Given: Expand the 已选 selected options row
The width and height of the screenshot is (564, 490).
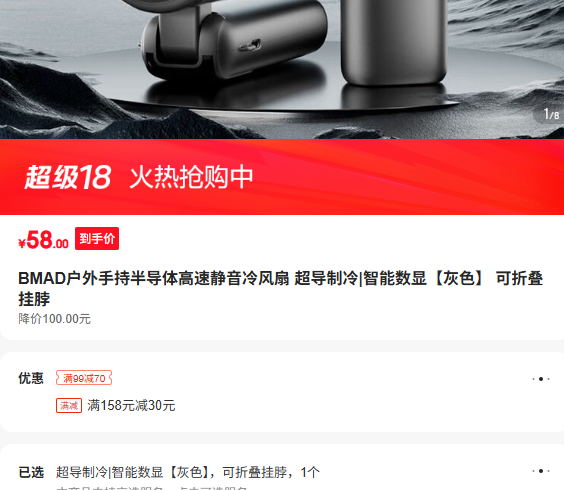Looking at the screenshot, I should pos(282,471).
